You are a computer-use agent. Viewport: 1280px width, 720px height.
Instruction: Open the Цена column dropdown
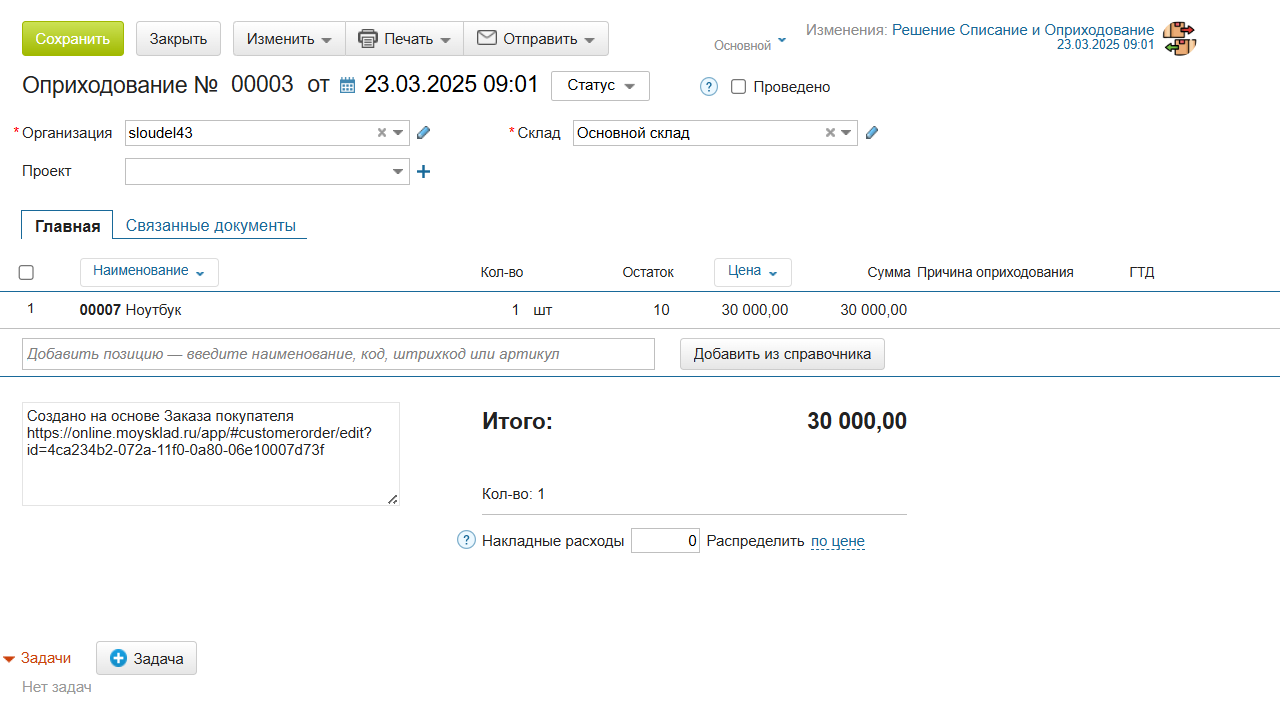click(x=753, y=272)
